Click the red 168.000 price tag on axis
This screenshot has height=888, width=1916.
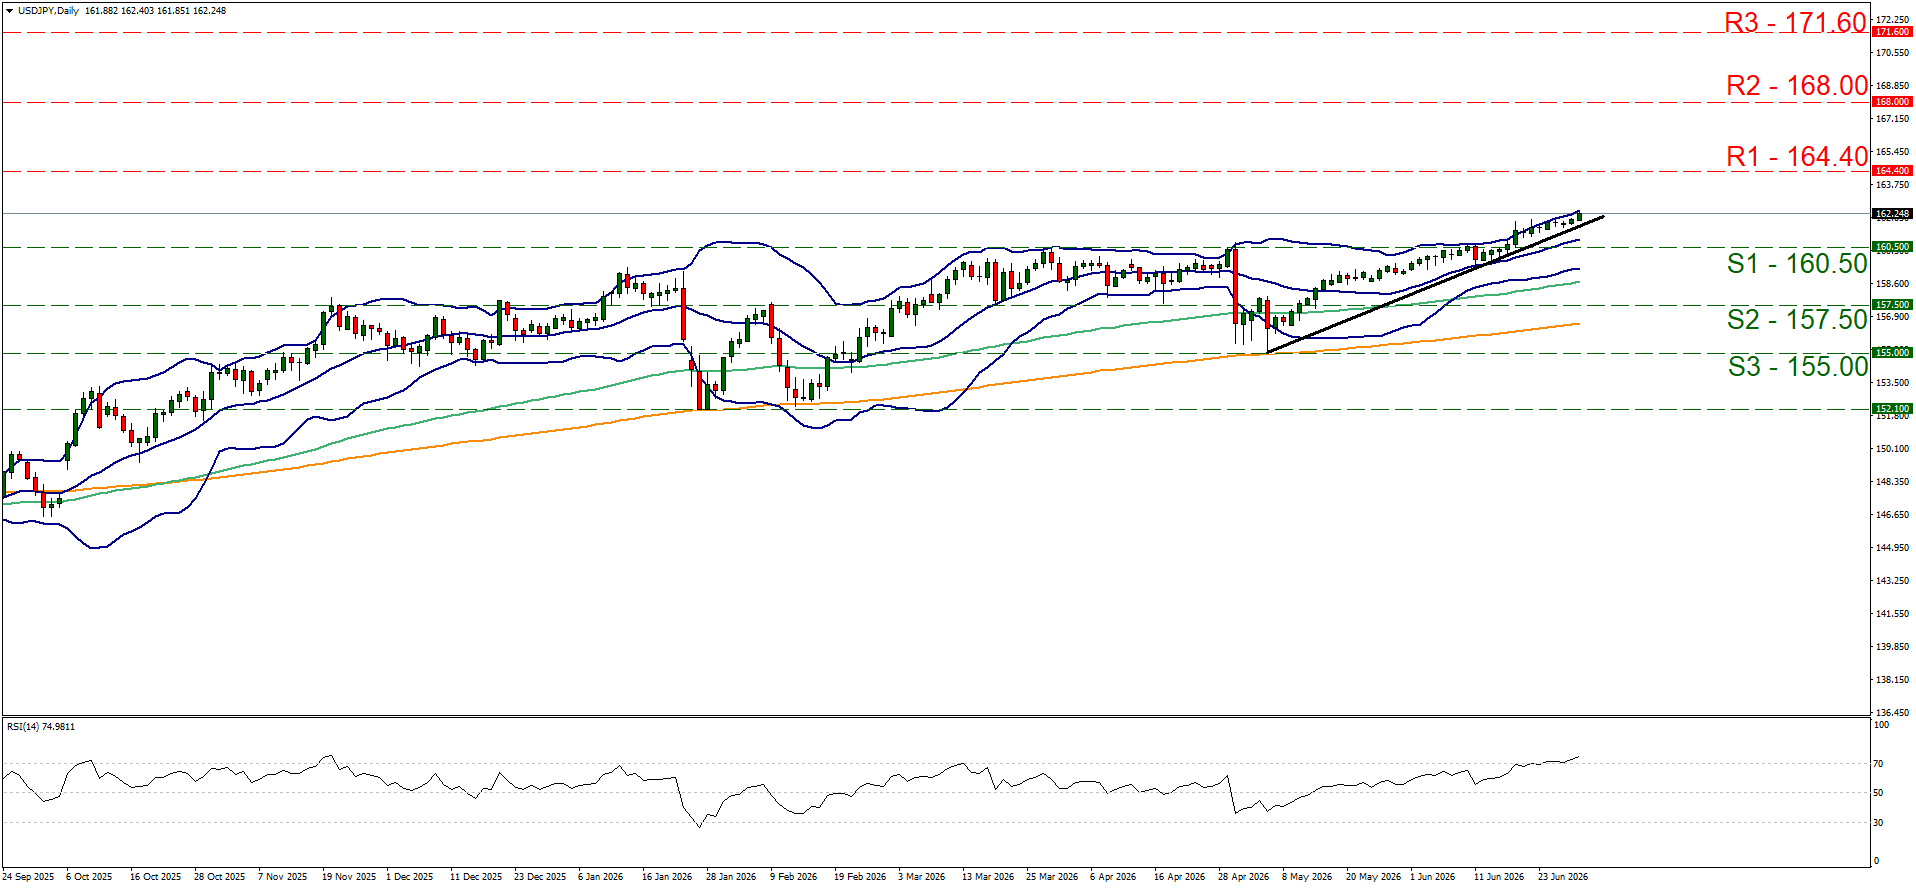pyautogui.click(x=1891, y=102)
